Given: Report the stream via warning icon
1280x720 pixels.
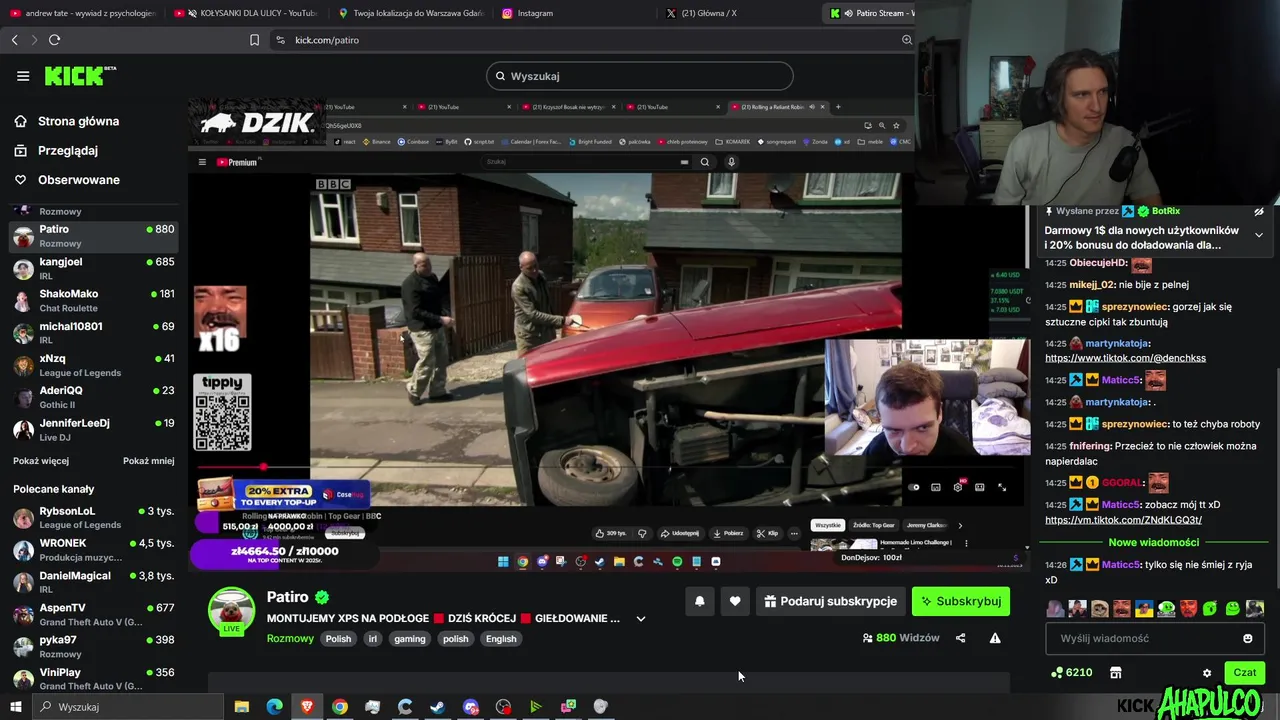Looking at the screenshot, I should [995, 638].
